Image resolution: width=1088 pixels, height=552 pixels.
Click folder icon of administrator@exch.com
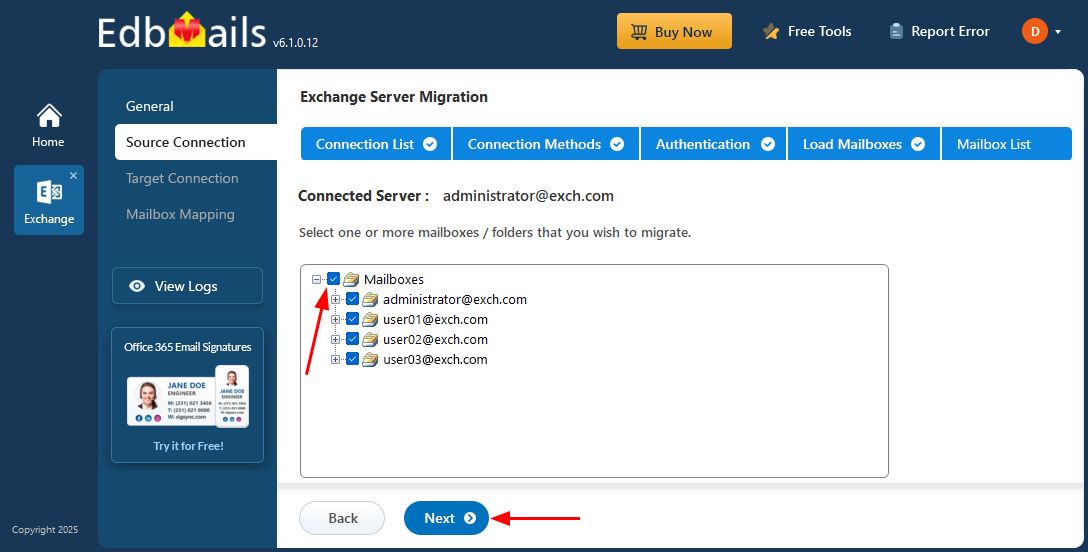tap(371, 300)
